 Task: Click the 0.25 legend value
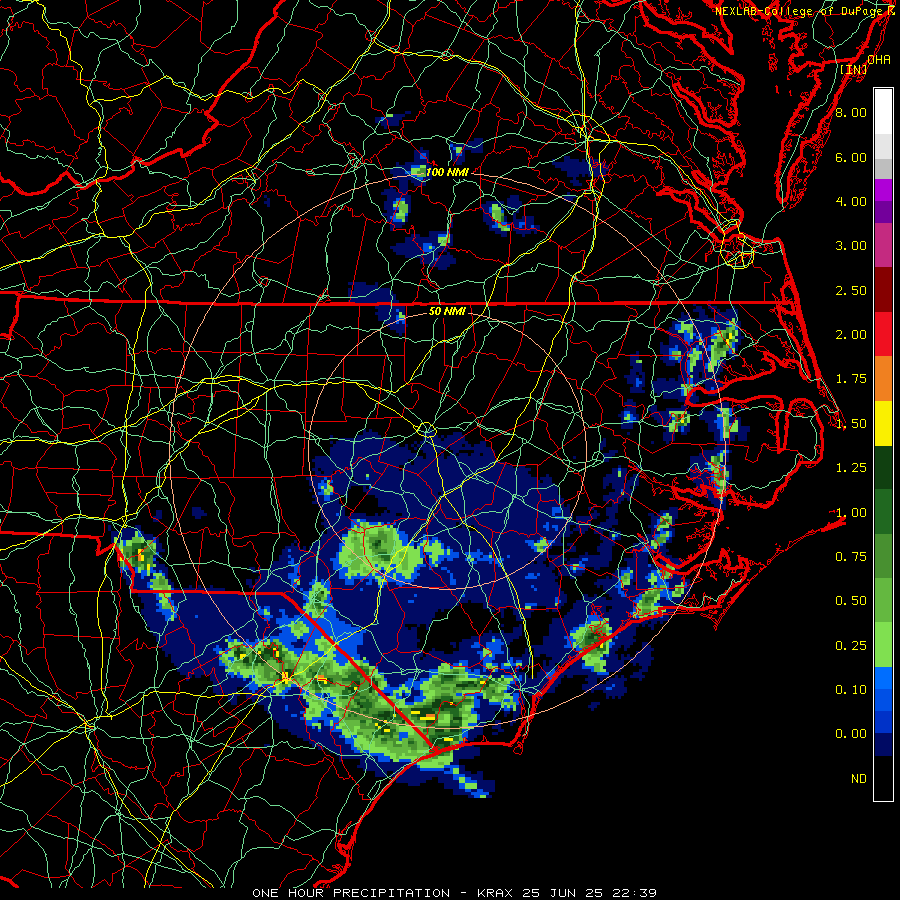pos(851,646)
